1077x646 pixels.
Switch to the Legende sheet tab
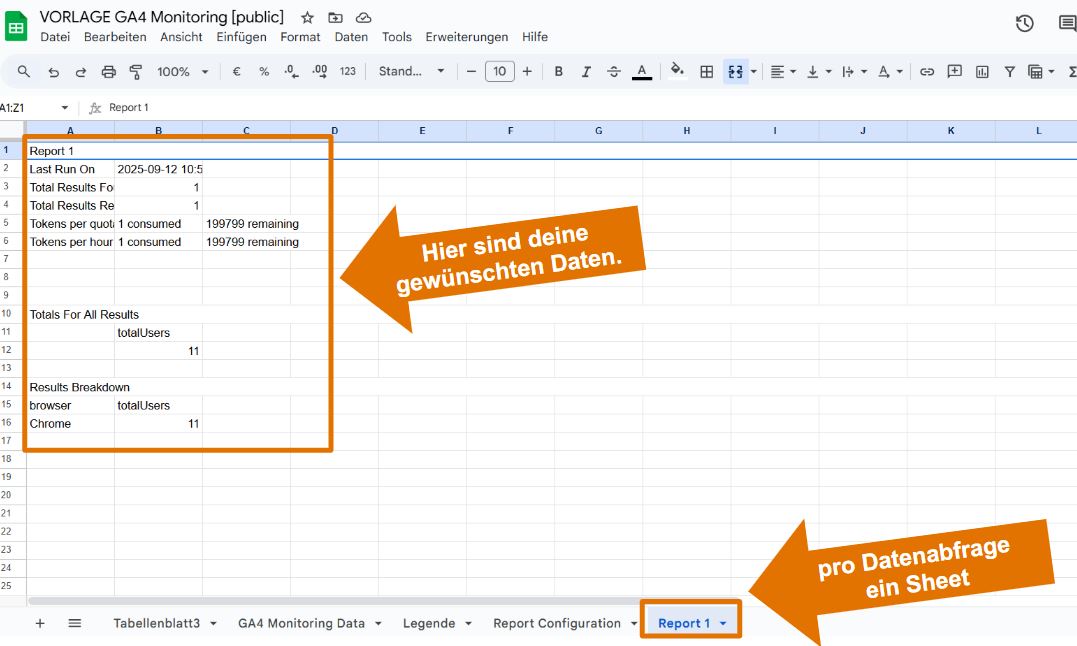point(428,622)
